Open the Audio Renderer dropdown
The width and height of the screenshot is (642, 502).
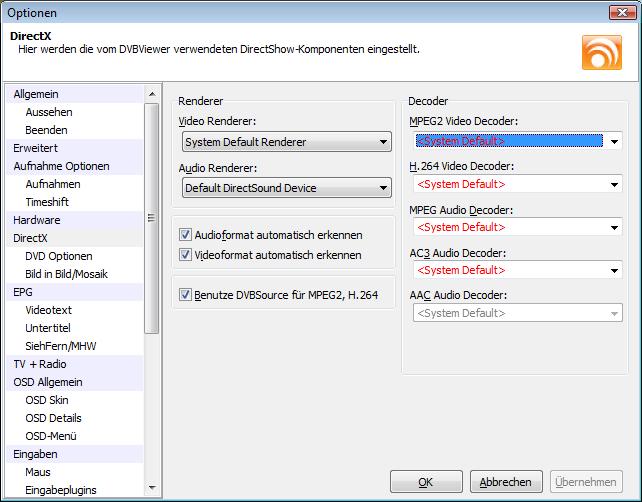point(287,188)
